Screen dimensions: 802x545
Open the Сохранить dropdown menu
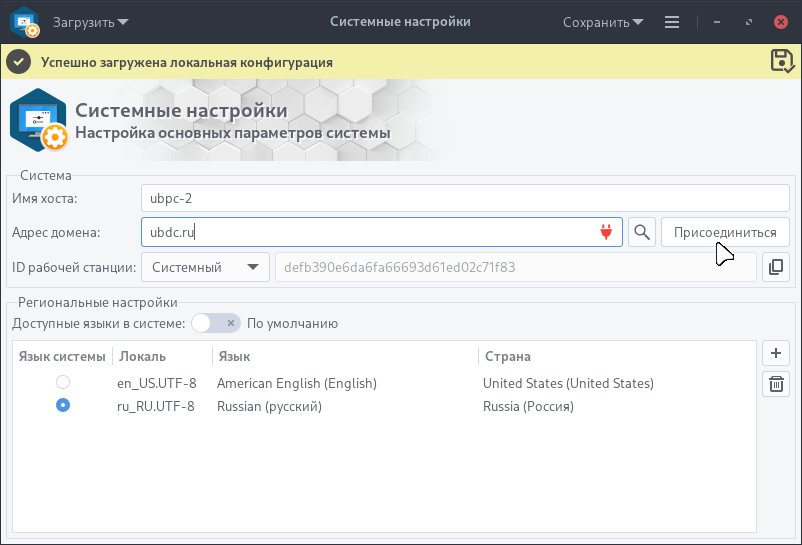[603, 22]
